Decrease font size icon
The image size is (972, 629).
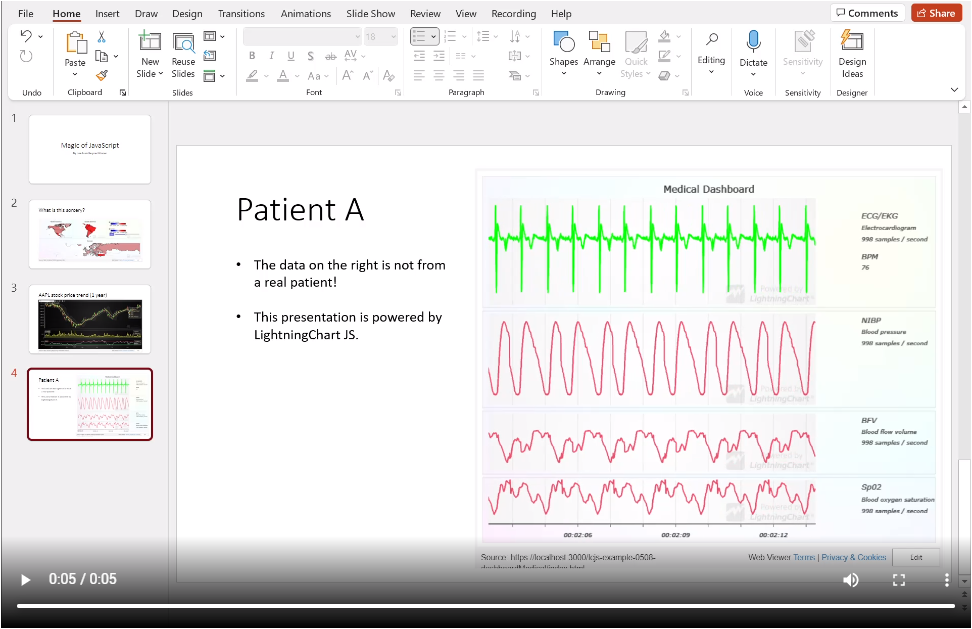point(368,76)
